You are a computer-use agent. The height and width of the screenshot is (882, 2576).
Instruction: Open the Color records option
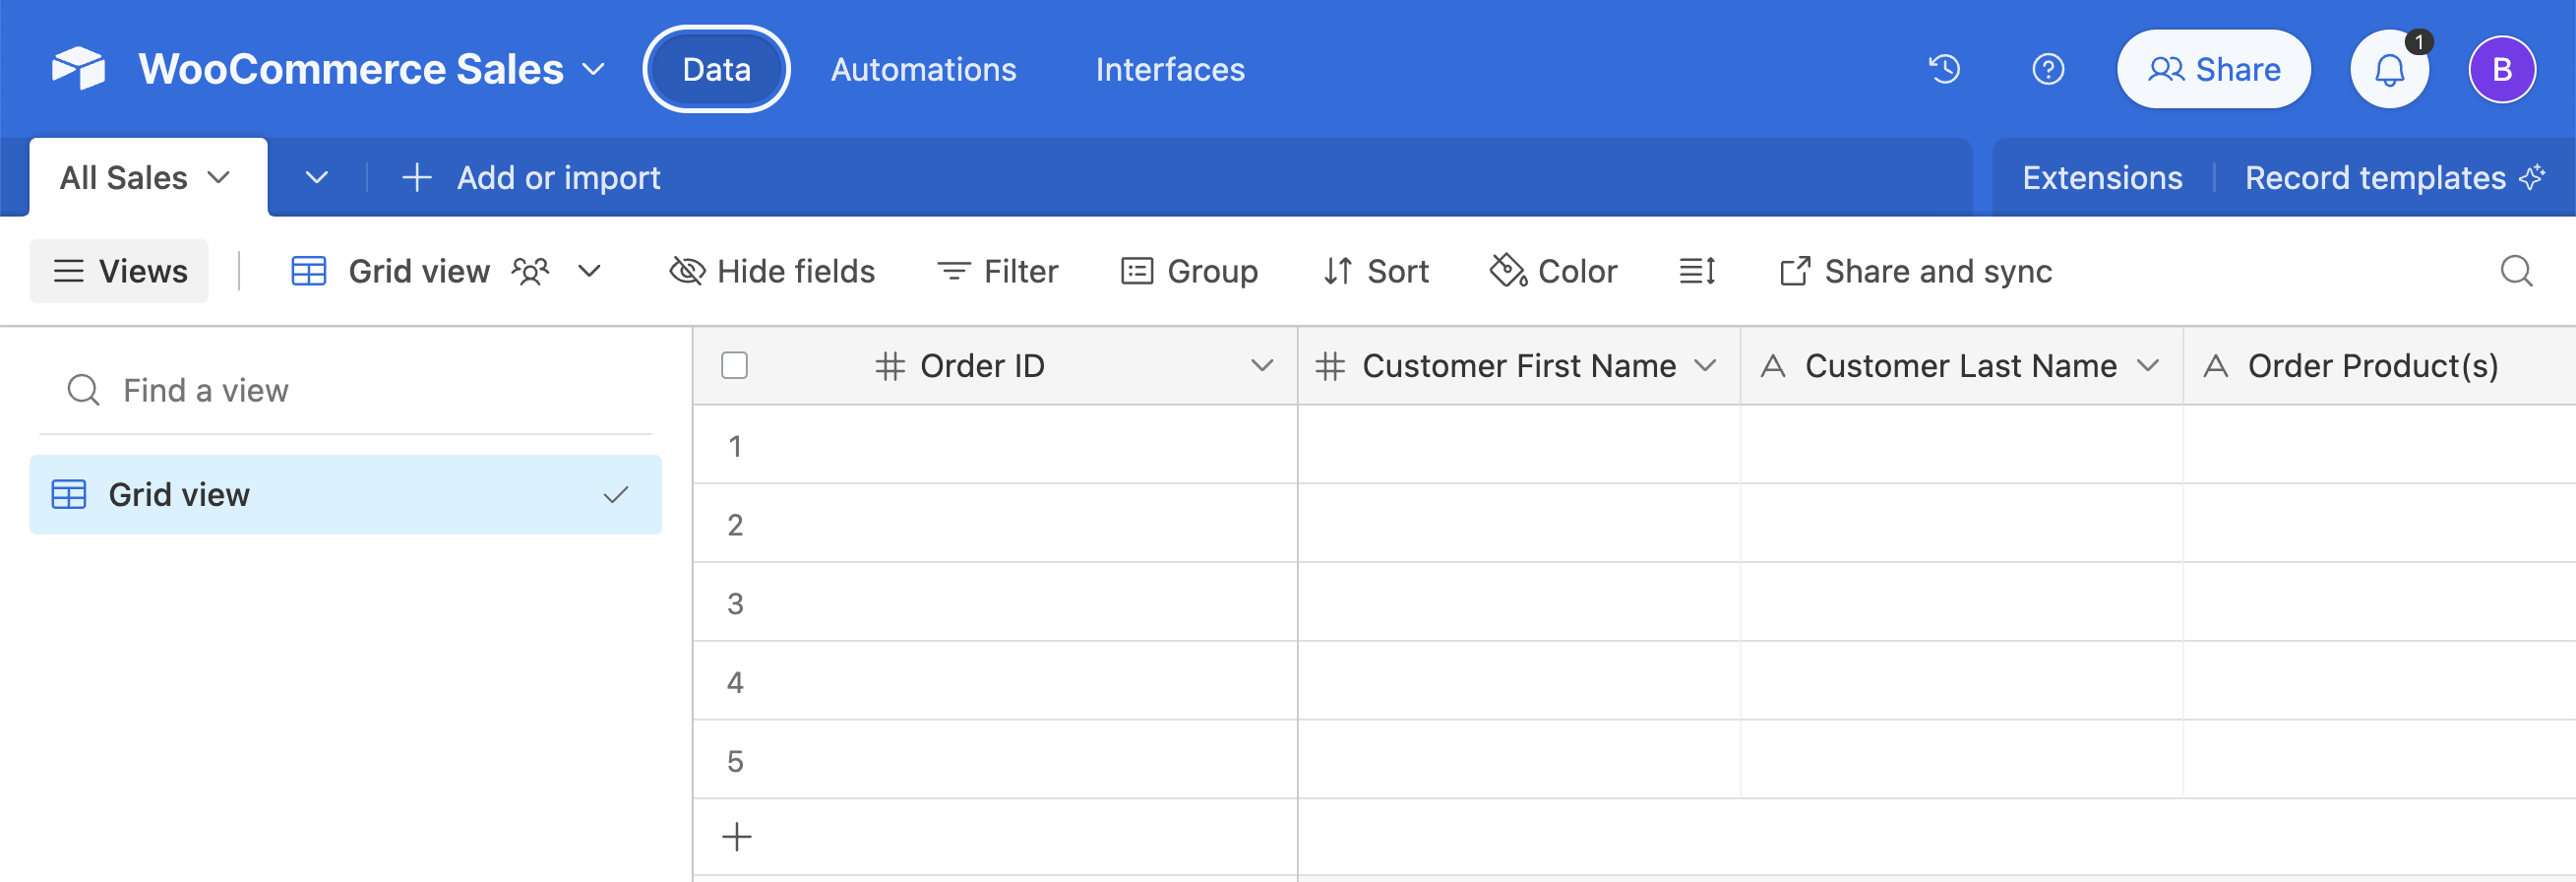click(1553, 271)
